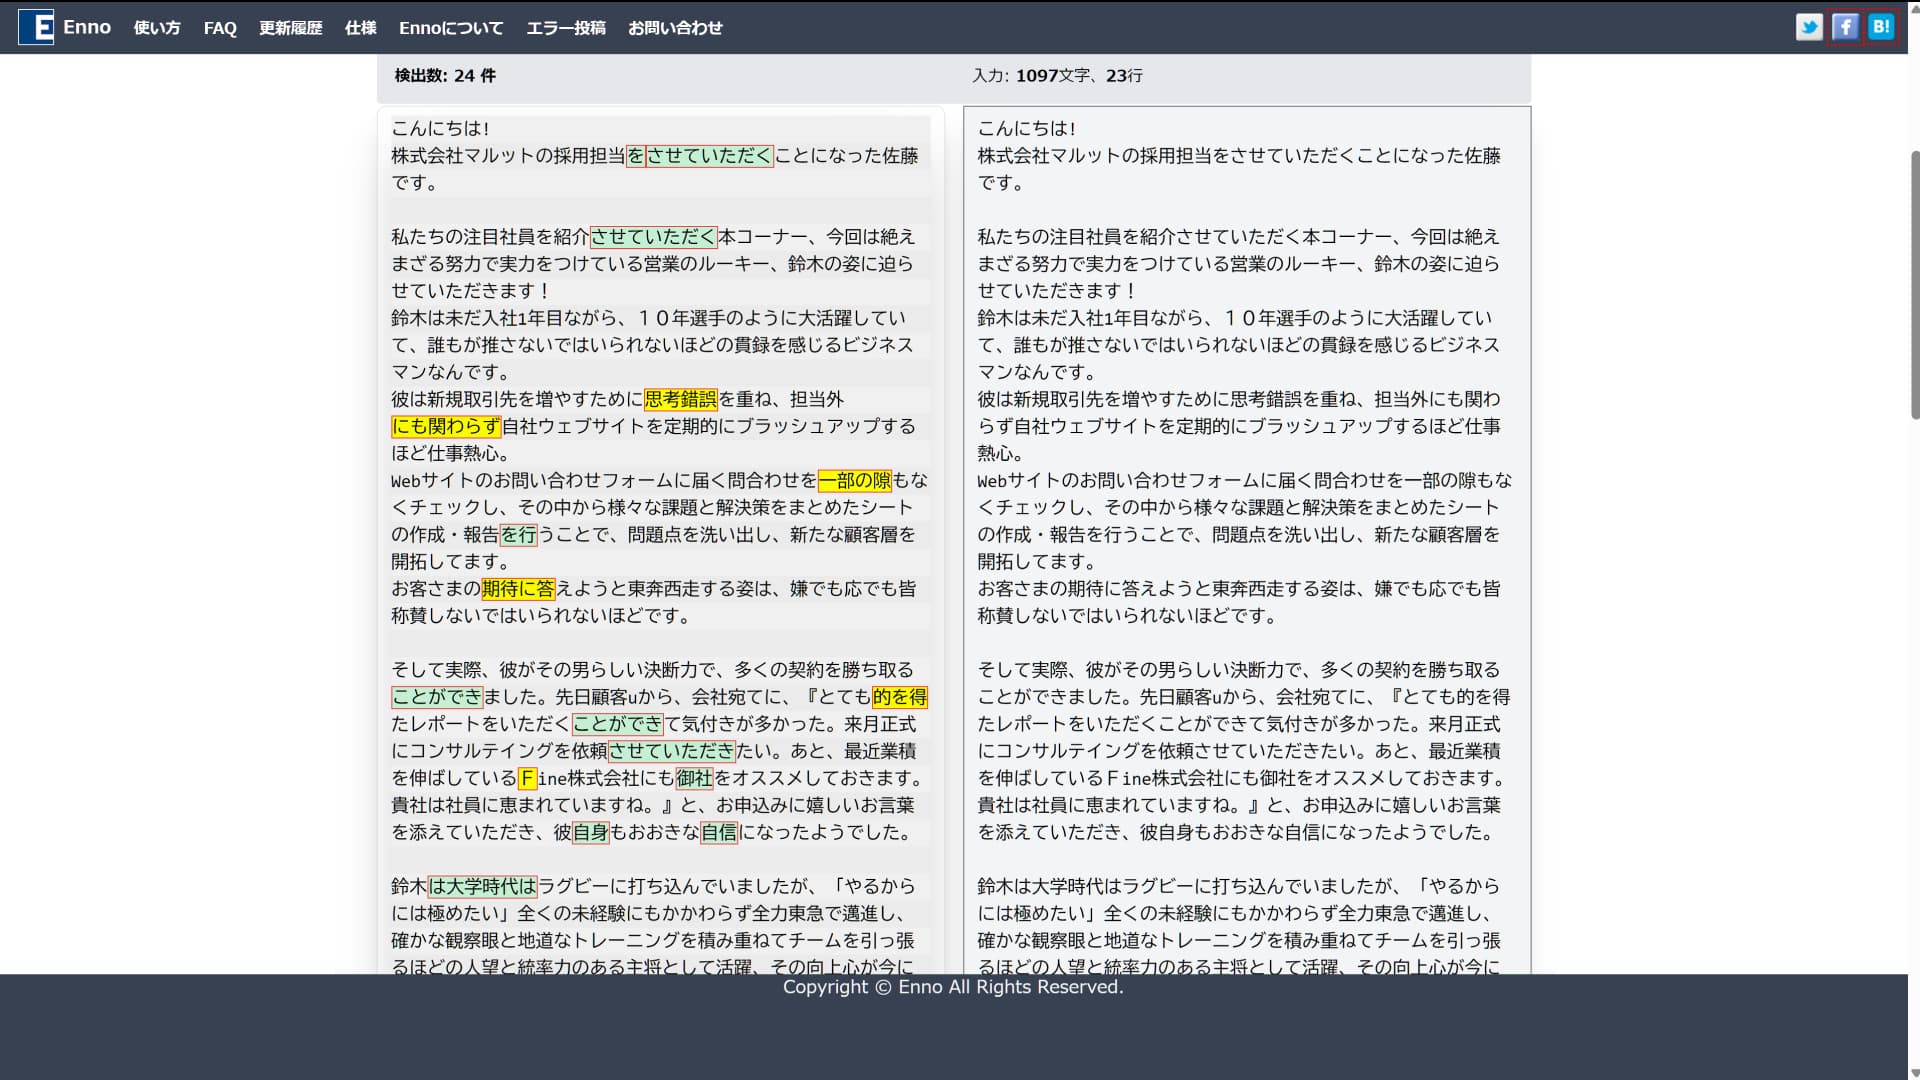Open the 仕様 navigation link
This screenshot has height=1080, width=1920.
tap(360, 28)
